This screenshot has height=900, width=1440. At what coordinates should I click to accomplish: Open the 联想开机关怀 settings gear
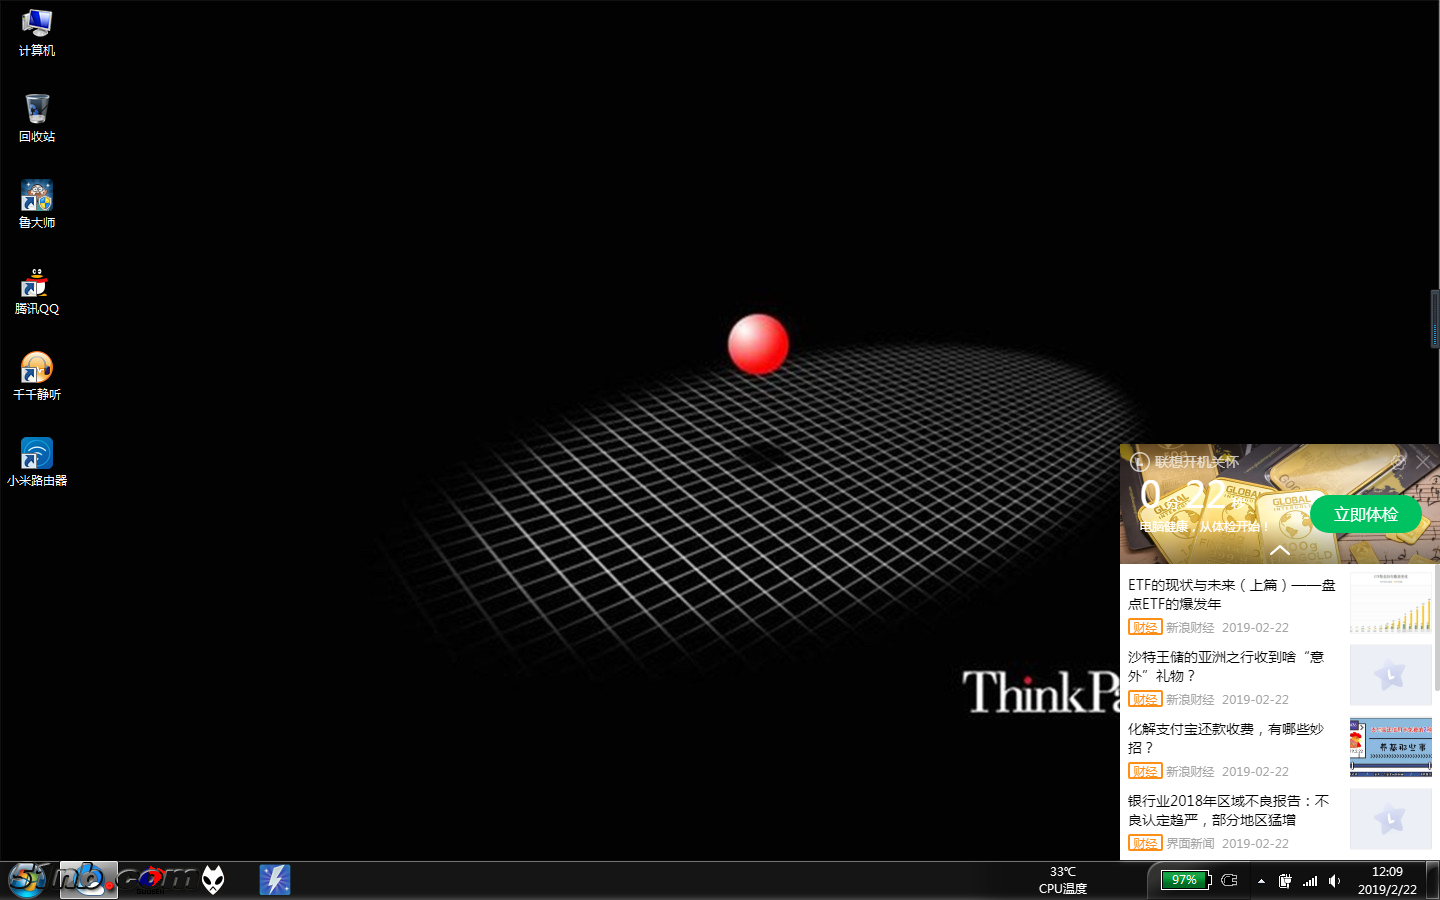(x=1399, y=462)
